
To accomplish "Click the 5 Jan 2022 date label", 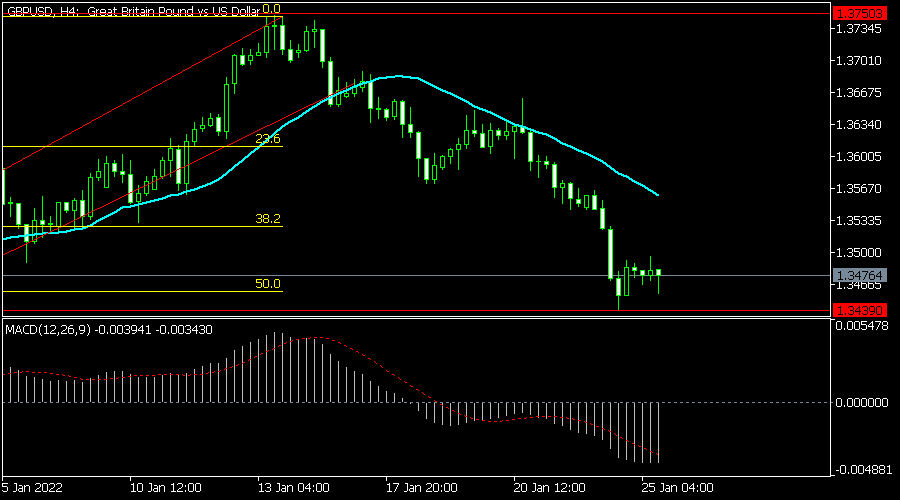I will coord(32,488).
